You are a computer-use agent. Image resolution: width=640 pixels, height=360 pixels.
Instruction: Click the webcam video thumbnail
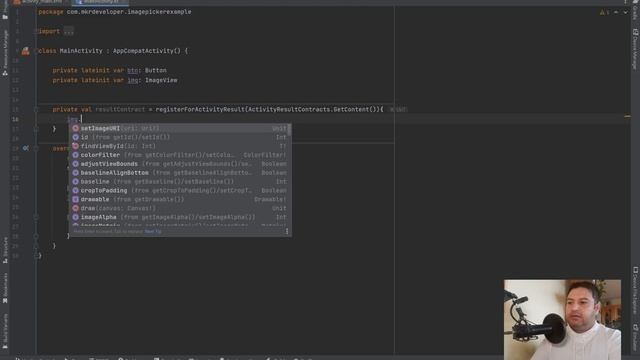[x=562, y=320]
